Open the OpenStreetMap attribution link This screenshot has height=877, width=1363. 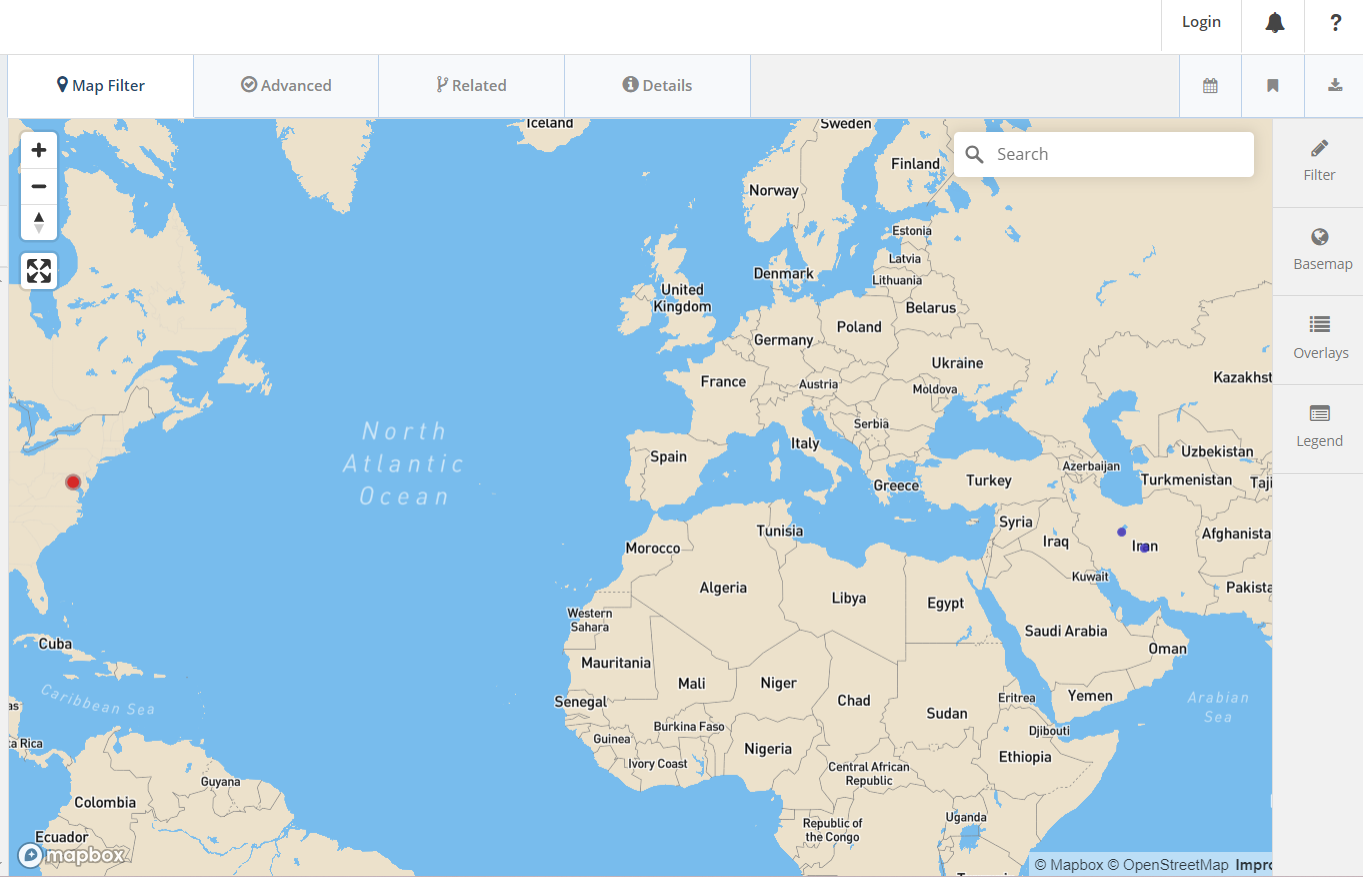1174,865
